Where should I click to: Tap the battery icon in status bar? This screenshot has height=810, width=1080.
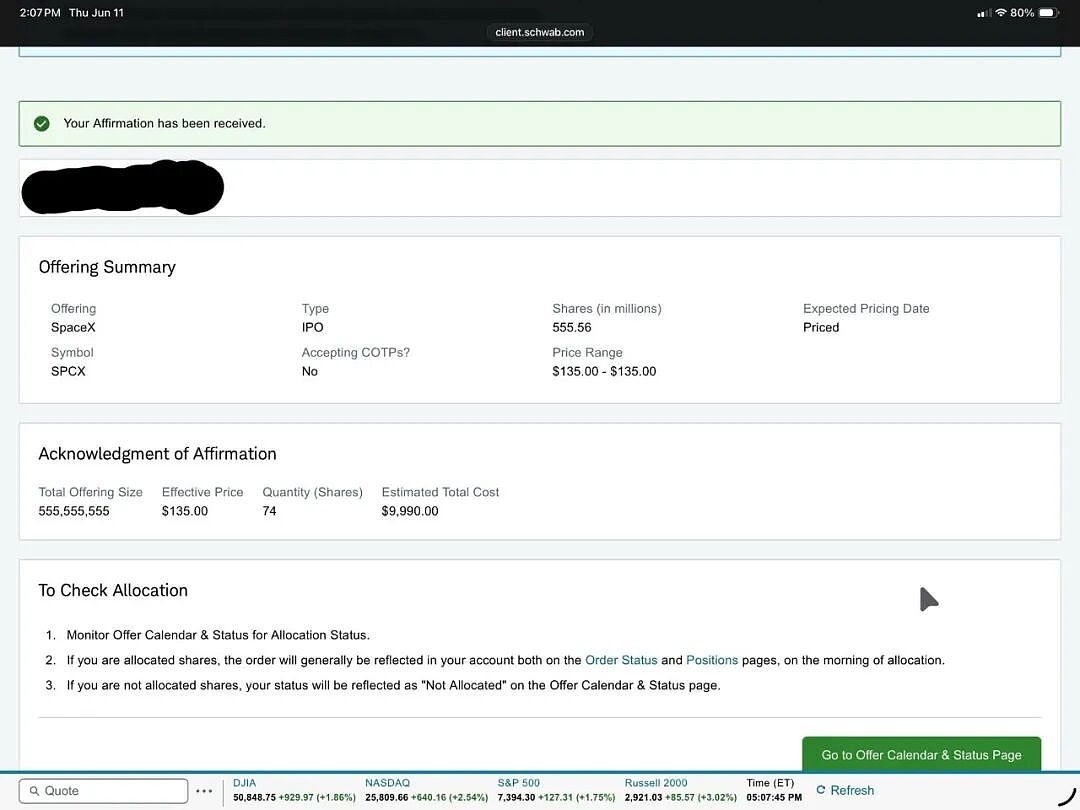coord(1048,12)
